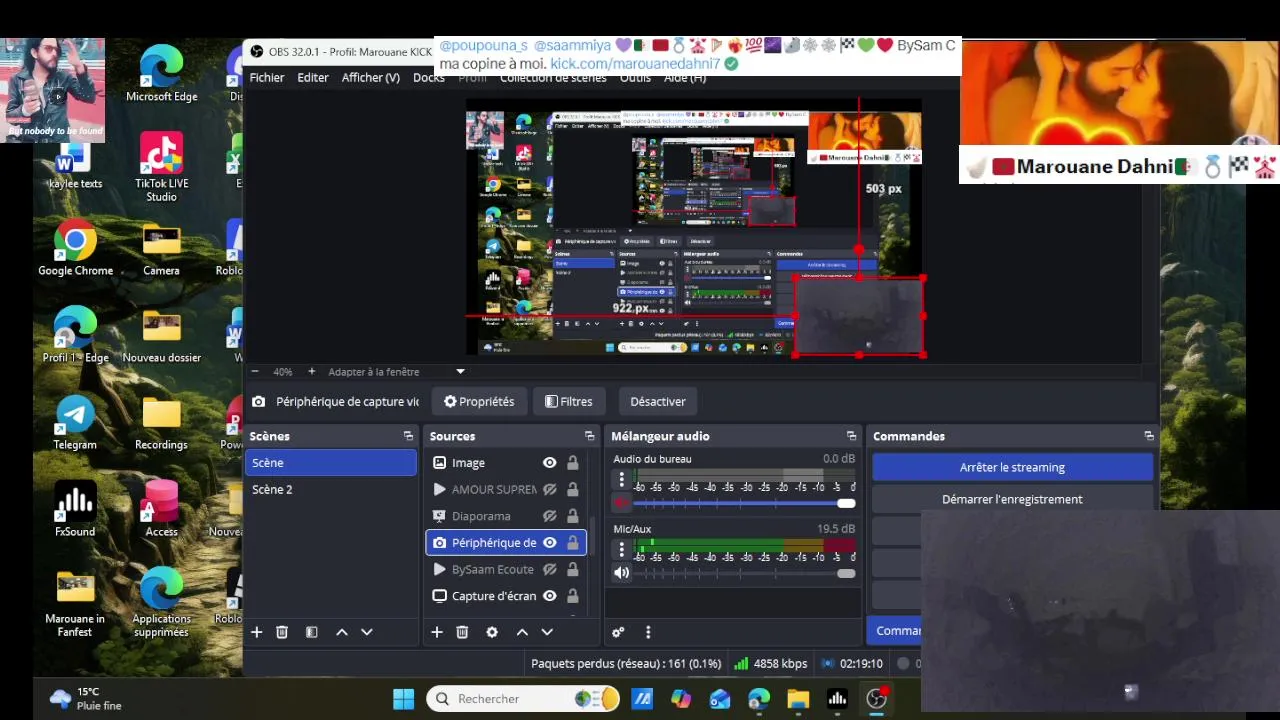Open source properties gear icon
Viewport: 1280px width, 720px height.
491,632
